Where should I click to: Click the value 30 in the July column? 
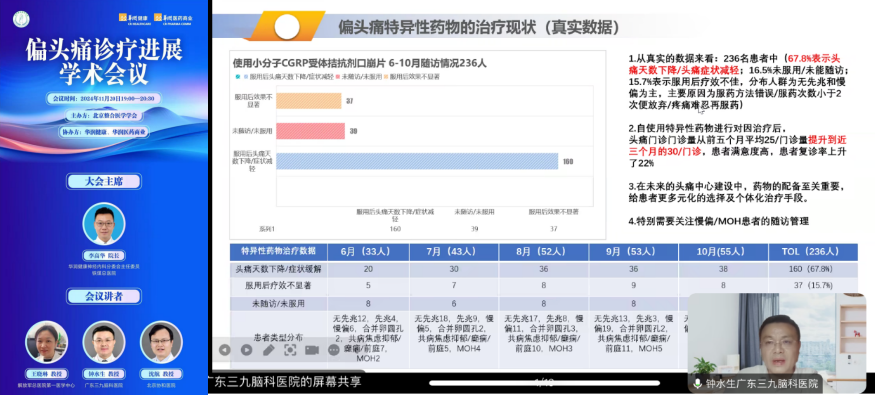454,268
